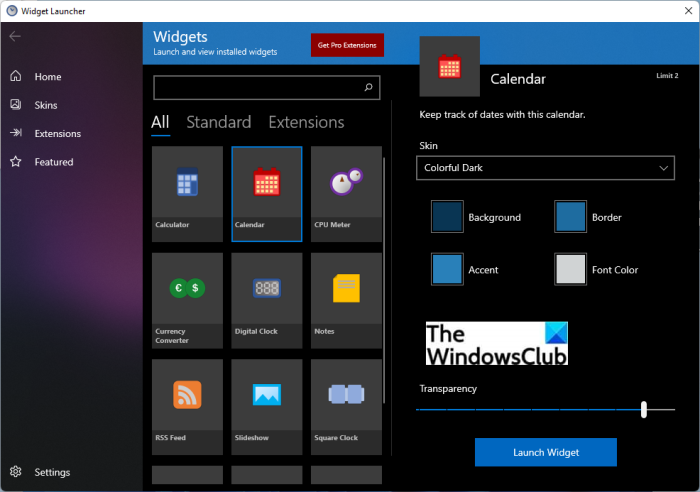The image size is (700, 492).
Task: Select the CPU Meter widget
Action: point(345,193)
